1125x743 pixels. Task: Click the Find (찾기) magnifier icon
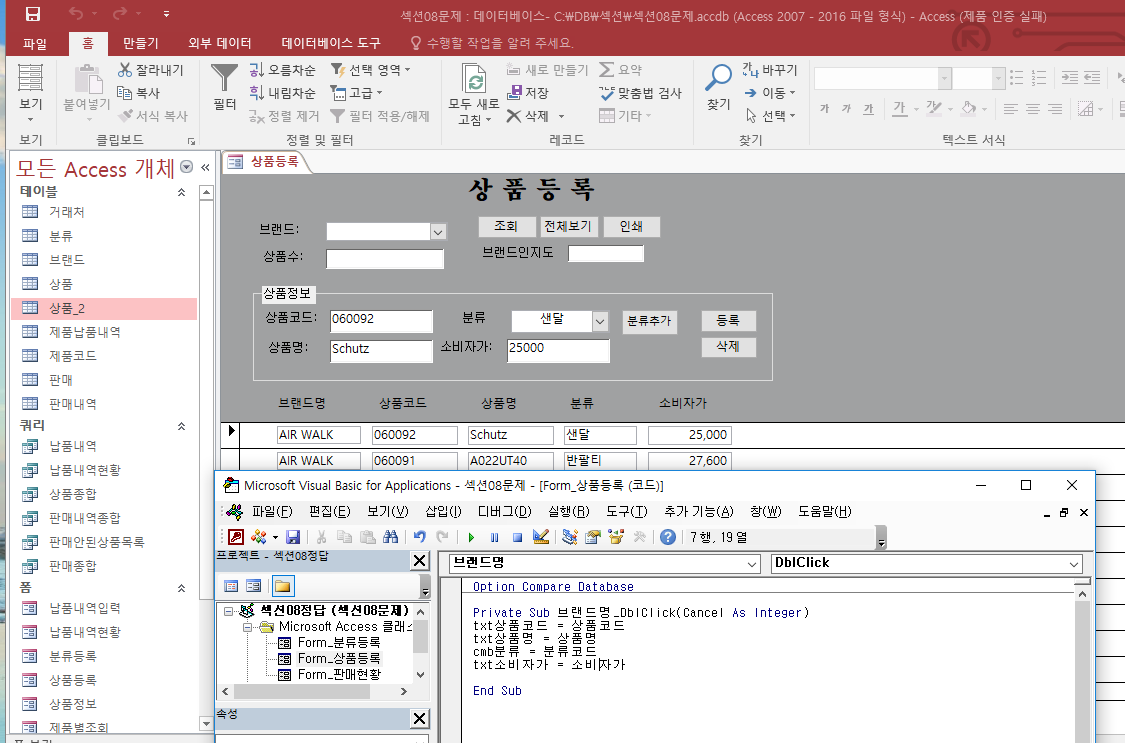coord(719,80)
